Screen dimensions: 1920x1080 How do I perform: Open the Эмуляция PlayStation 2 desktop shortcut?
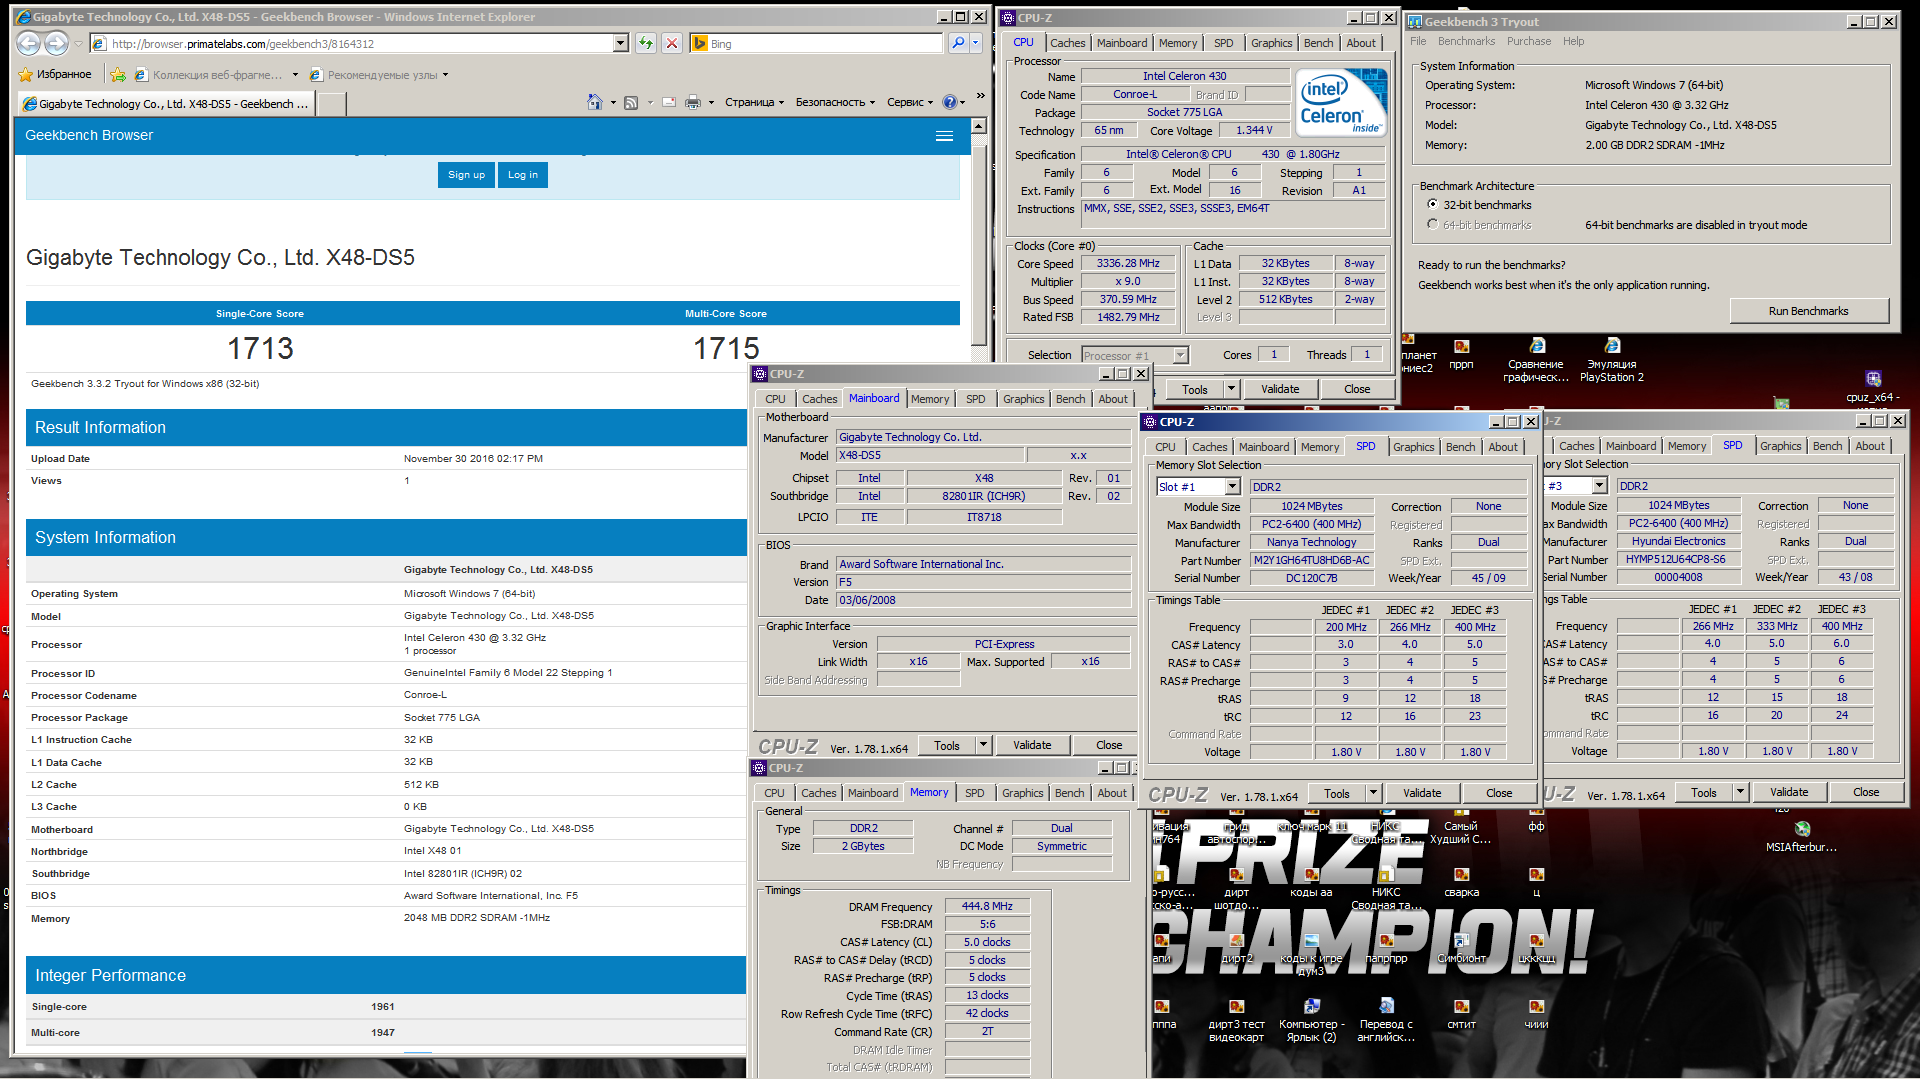1612,361
